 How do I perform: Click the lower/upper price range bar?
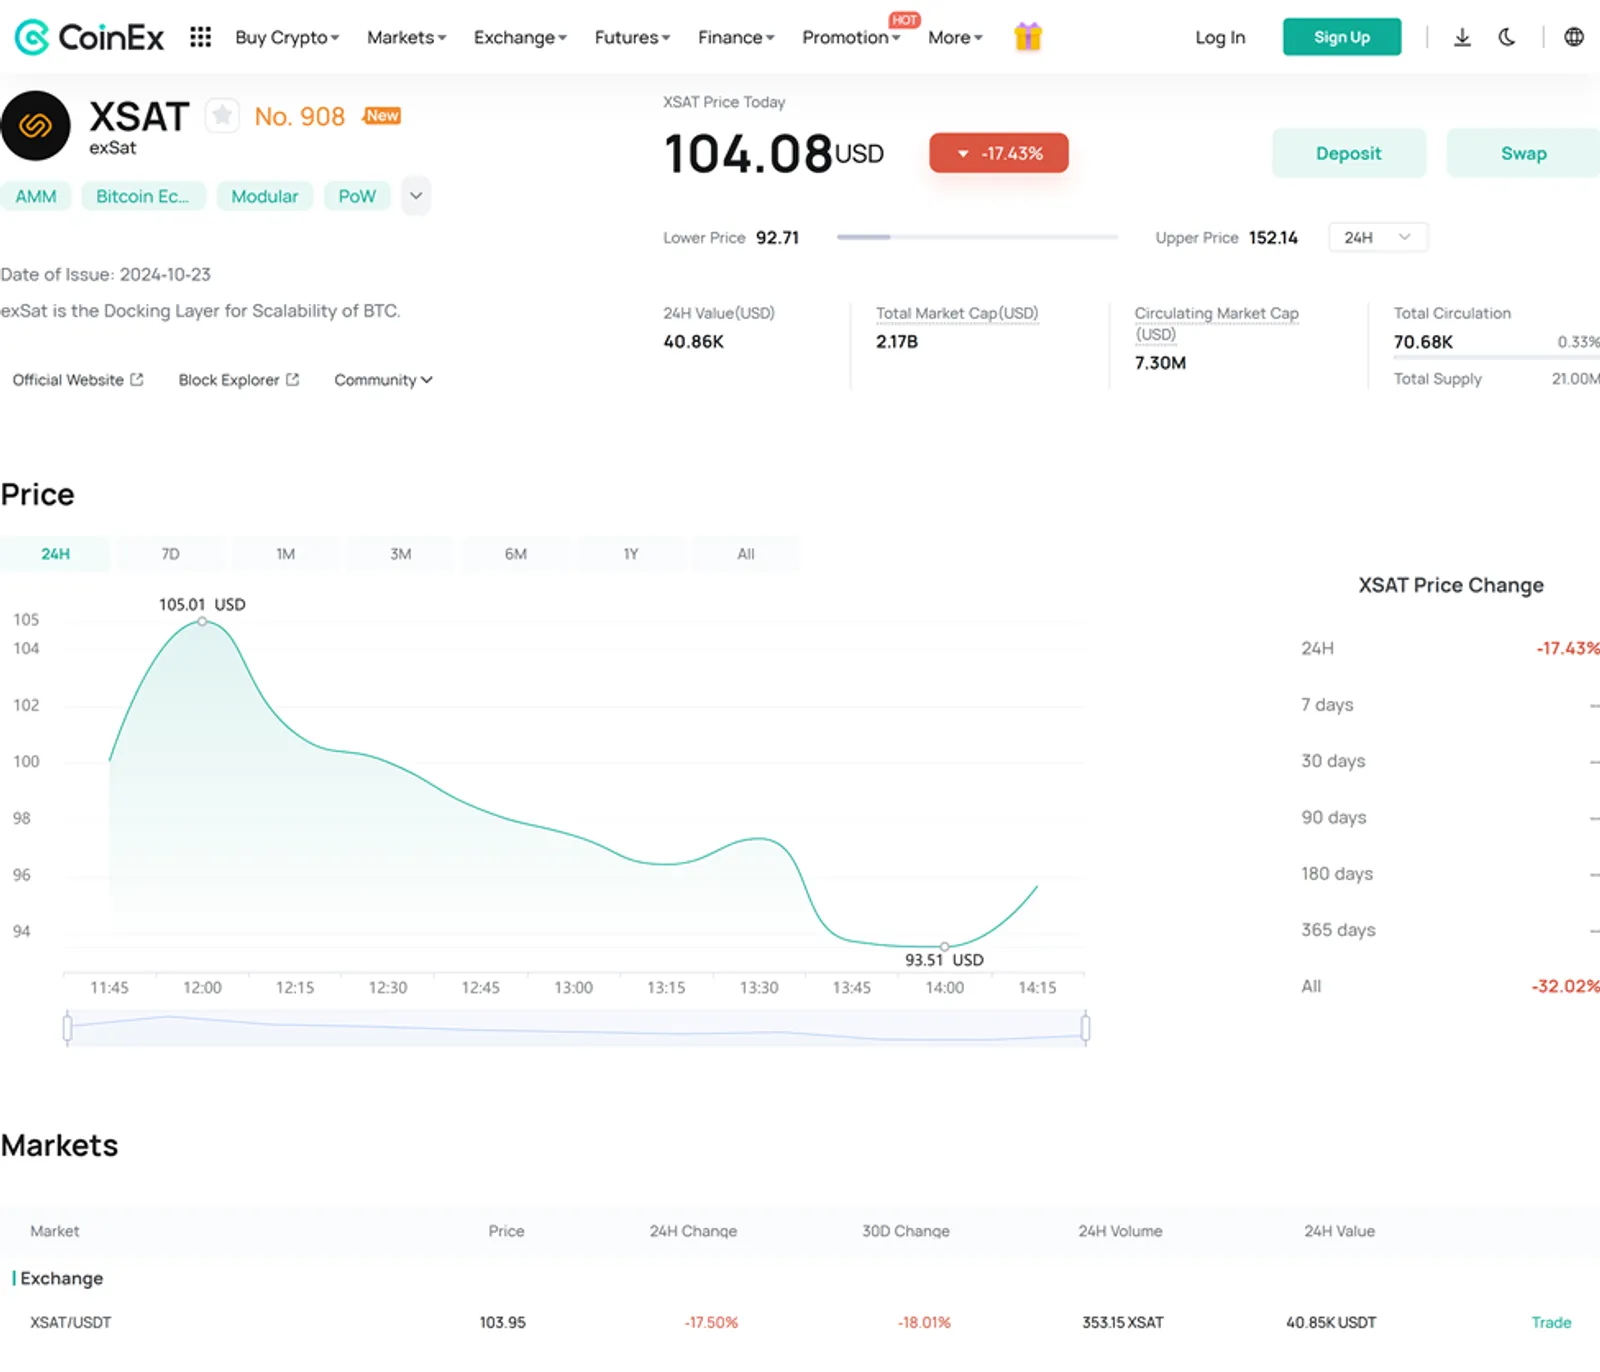point(977,237)
